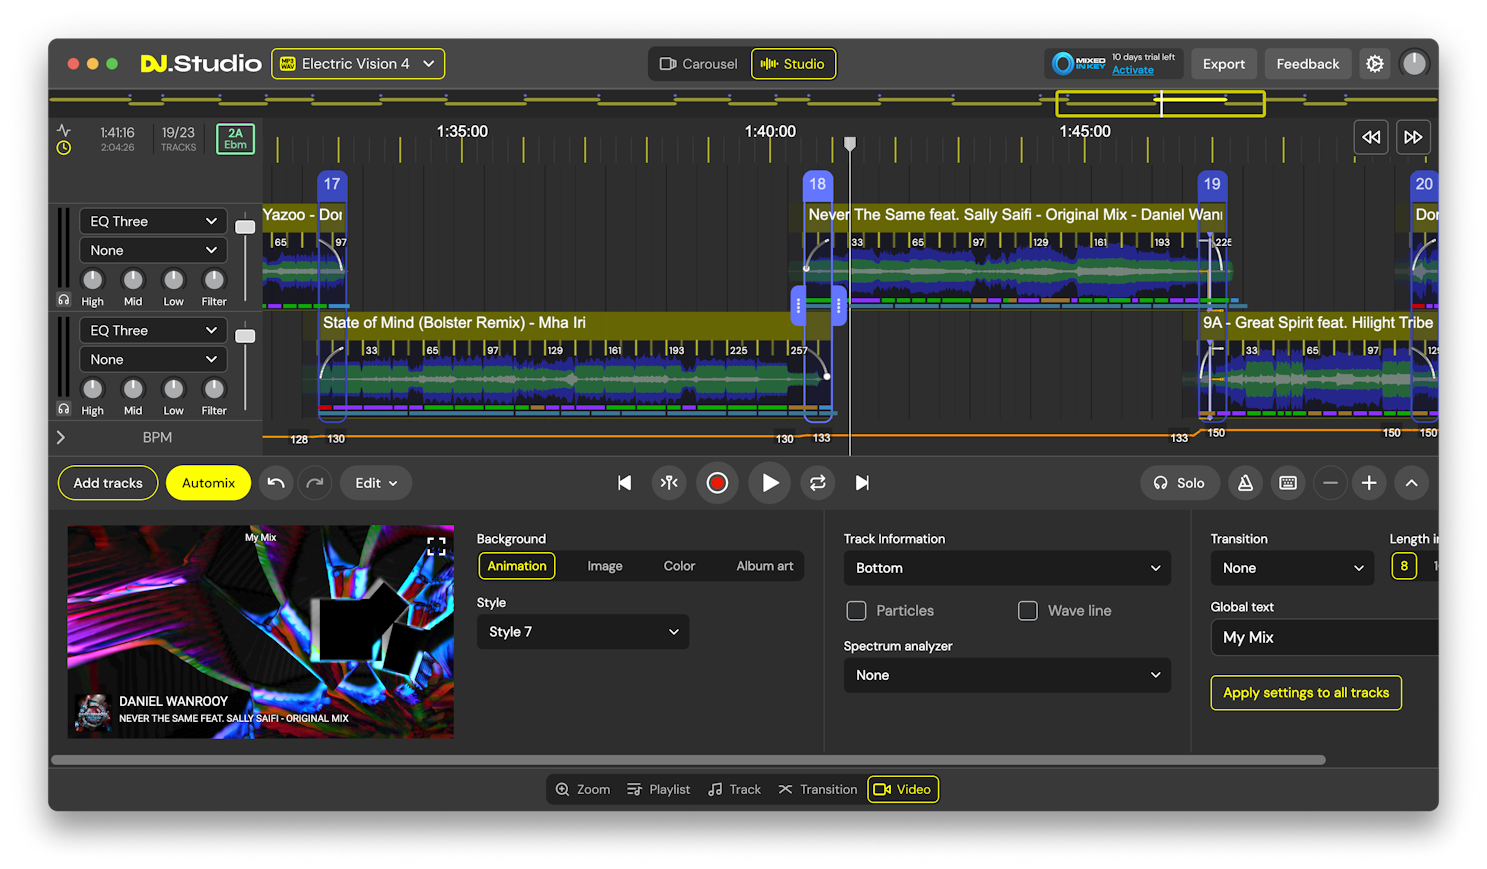Expand the BPM row
This screenshot has width=1487, height=869.
tap(61, 437)
